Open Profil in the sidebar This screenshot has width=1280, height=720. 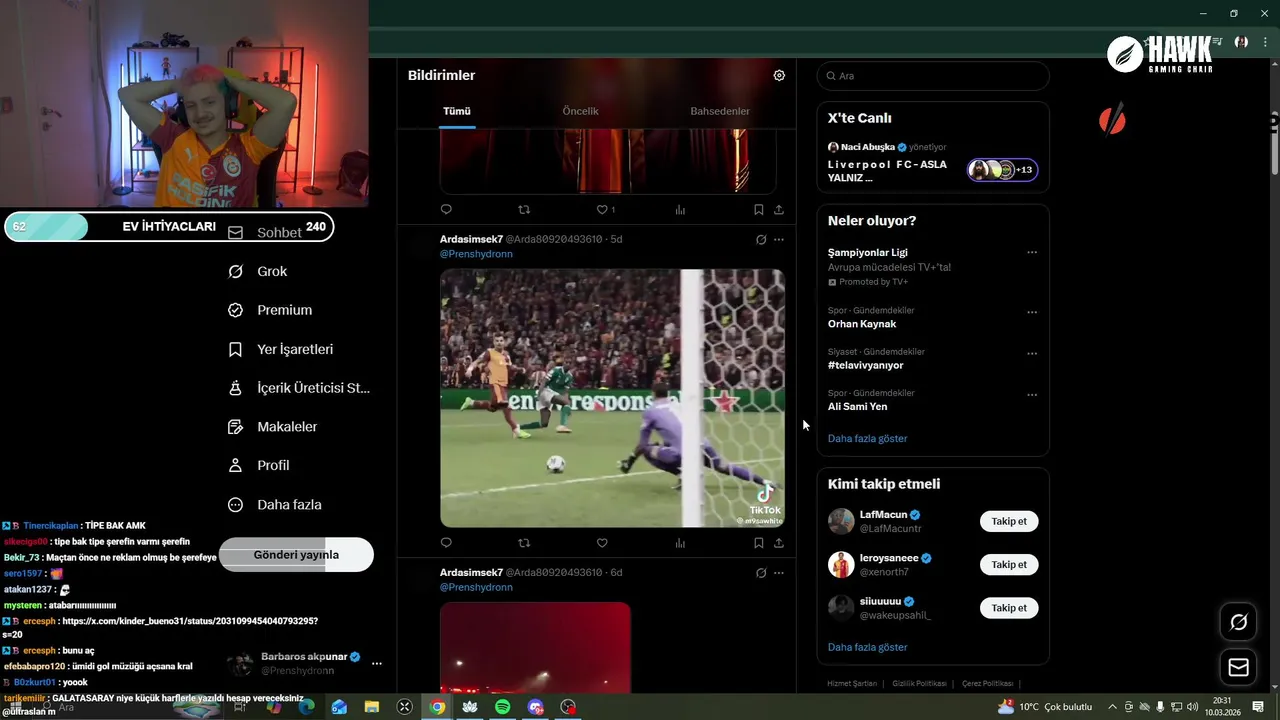coord(258,465)
